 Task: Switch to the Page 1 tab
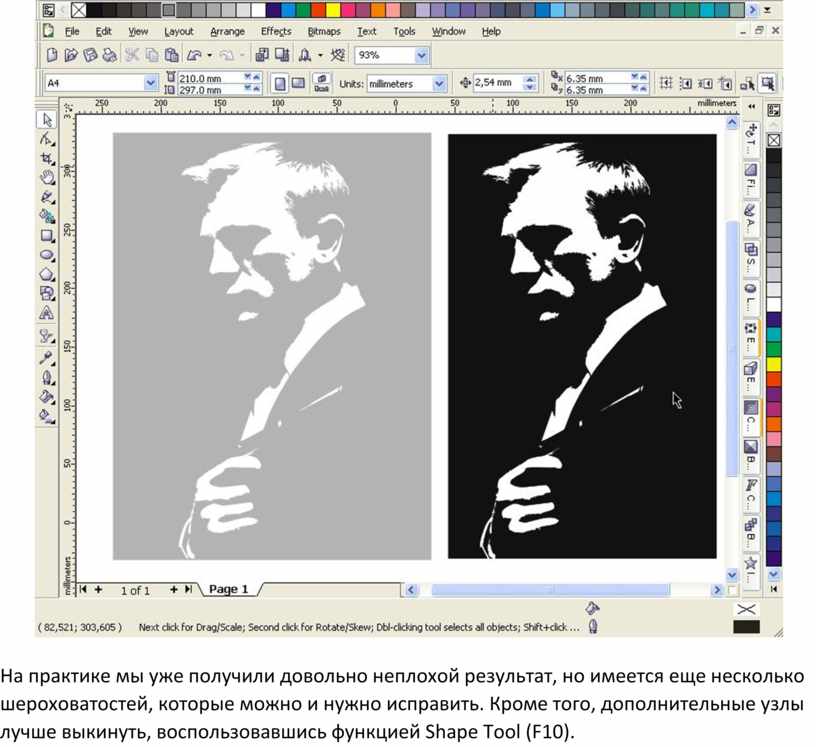tap(228, 589)
